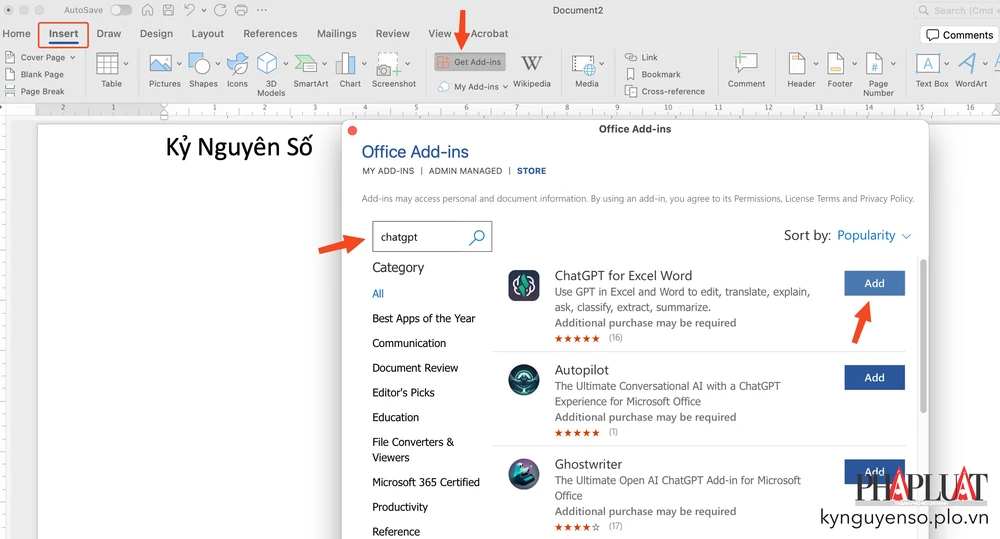Click the Save disk icon
The image size is (1000, 539).
168,10
